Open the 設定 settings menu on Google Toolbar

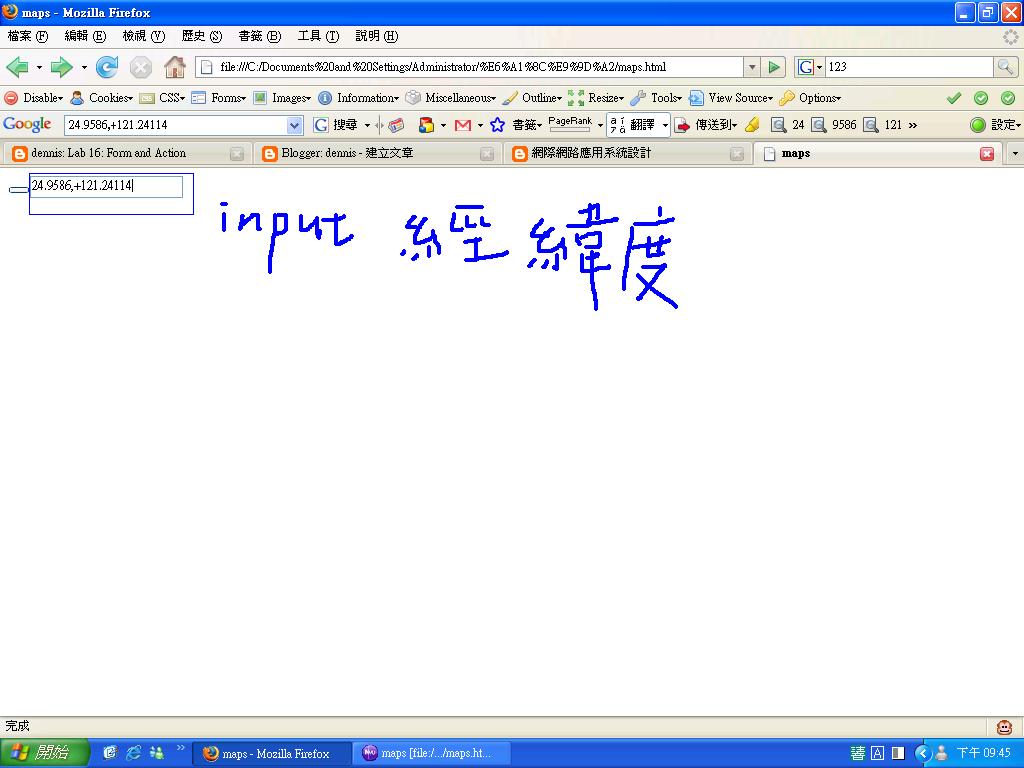(996, 125)
